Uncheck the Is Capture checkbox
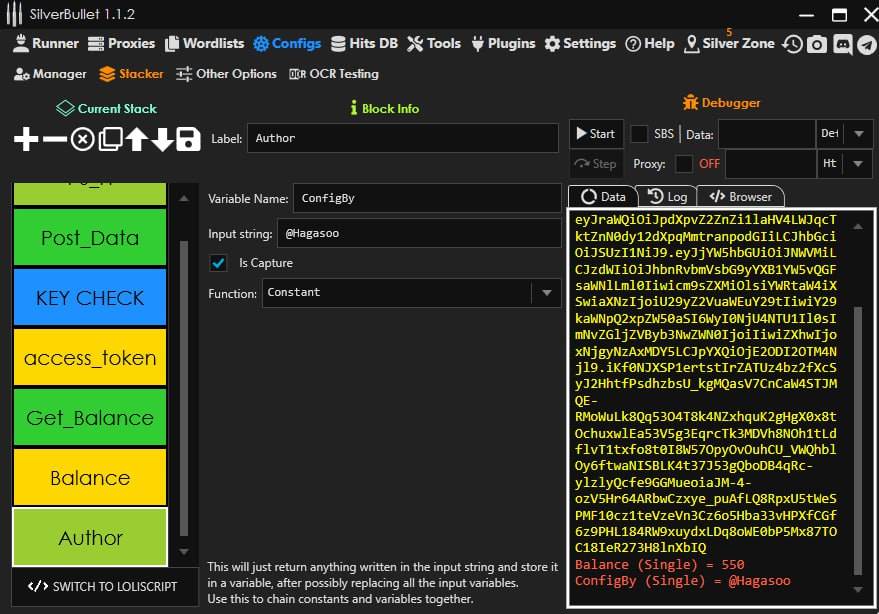Viewport: 879px width, 614px height. coord(218,263)
